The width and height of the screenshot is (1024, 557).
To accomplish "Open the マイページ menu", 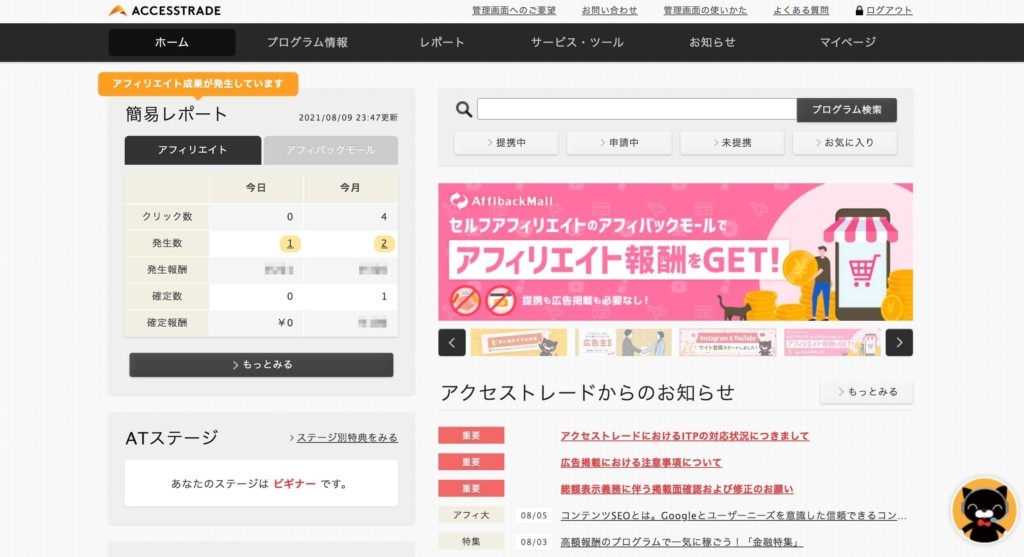I will point(847,42).
